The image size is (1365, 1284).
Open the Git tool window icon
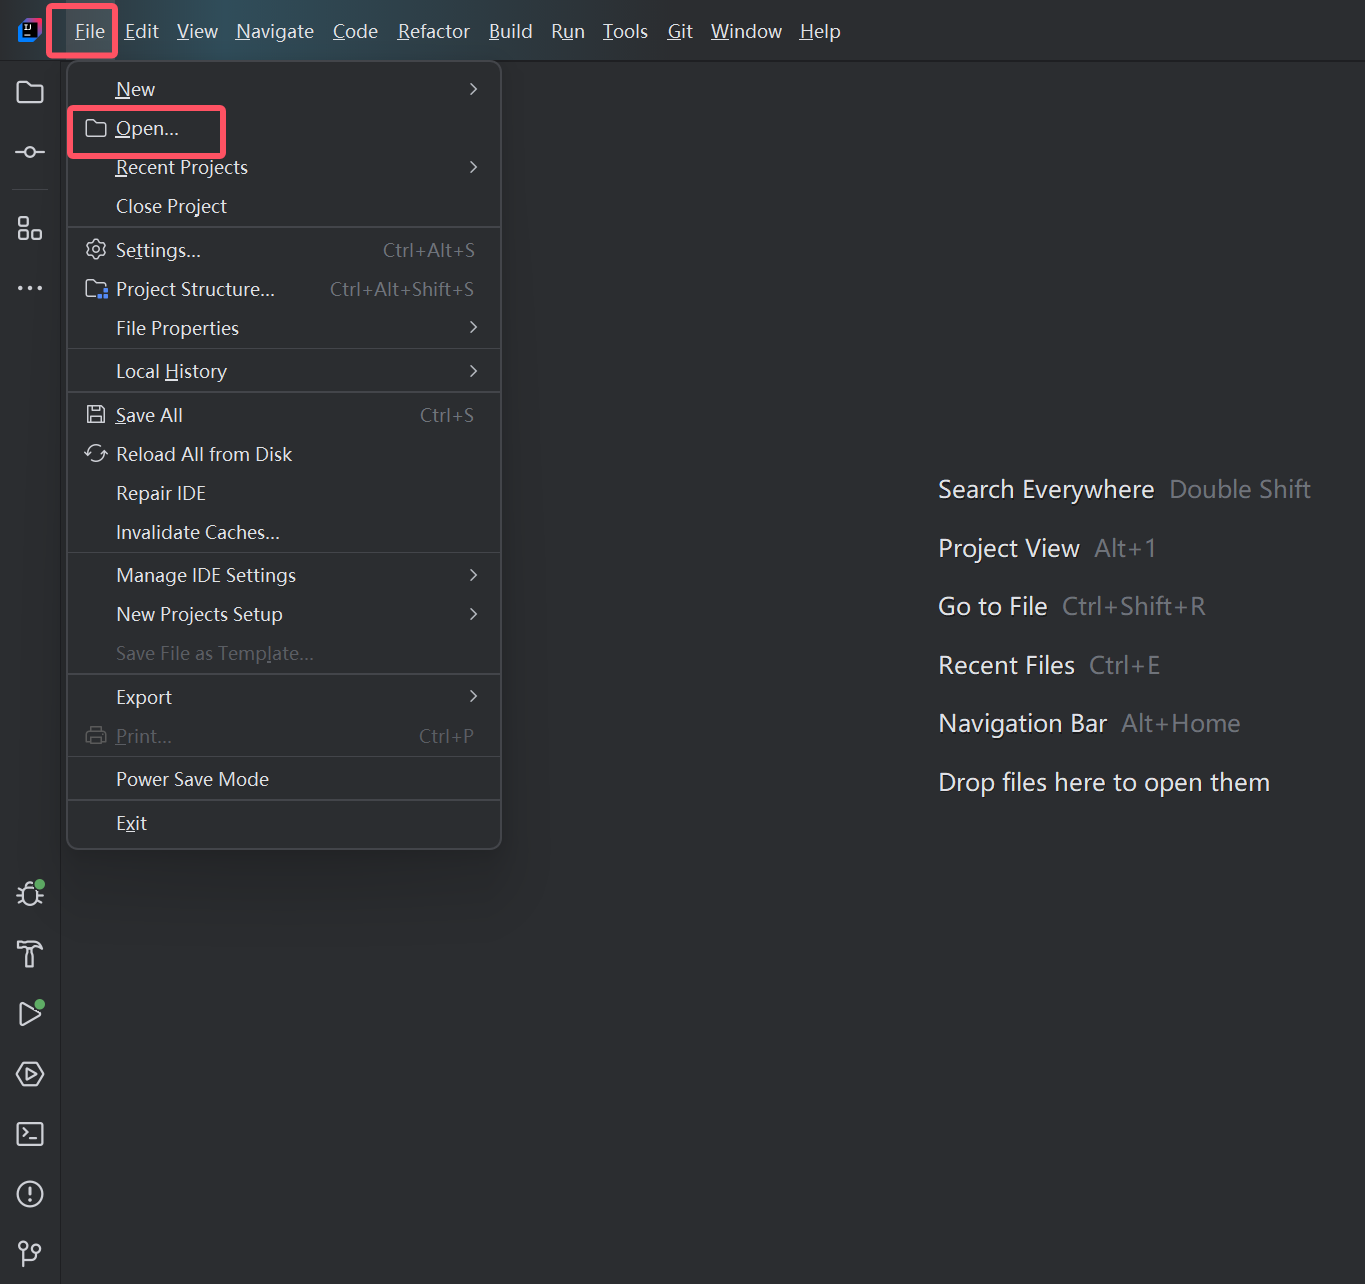click(30, 1253)
